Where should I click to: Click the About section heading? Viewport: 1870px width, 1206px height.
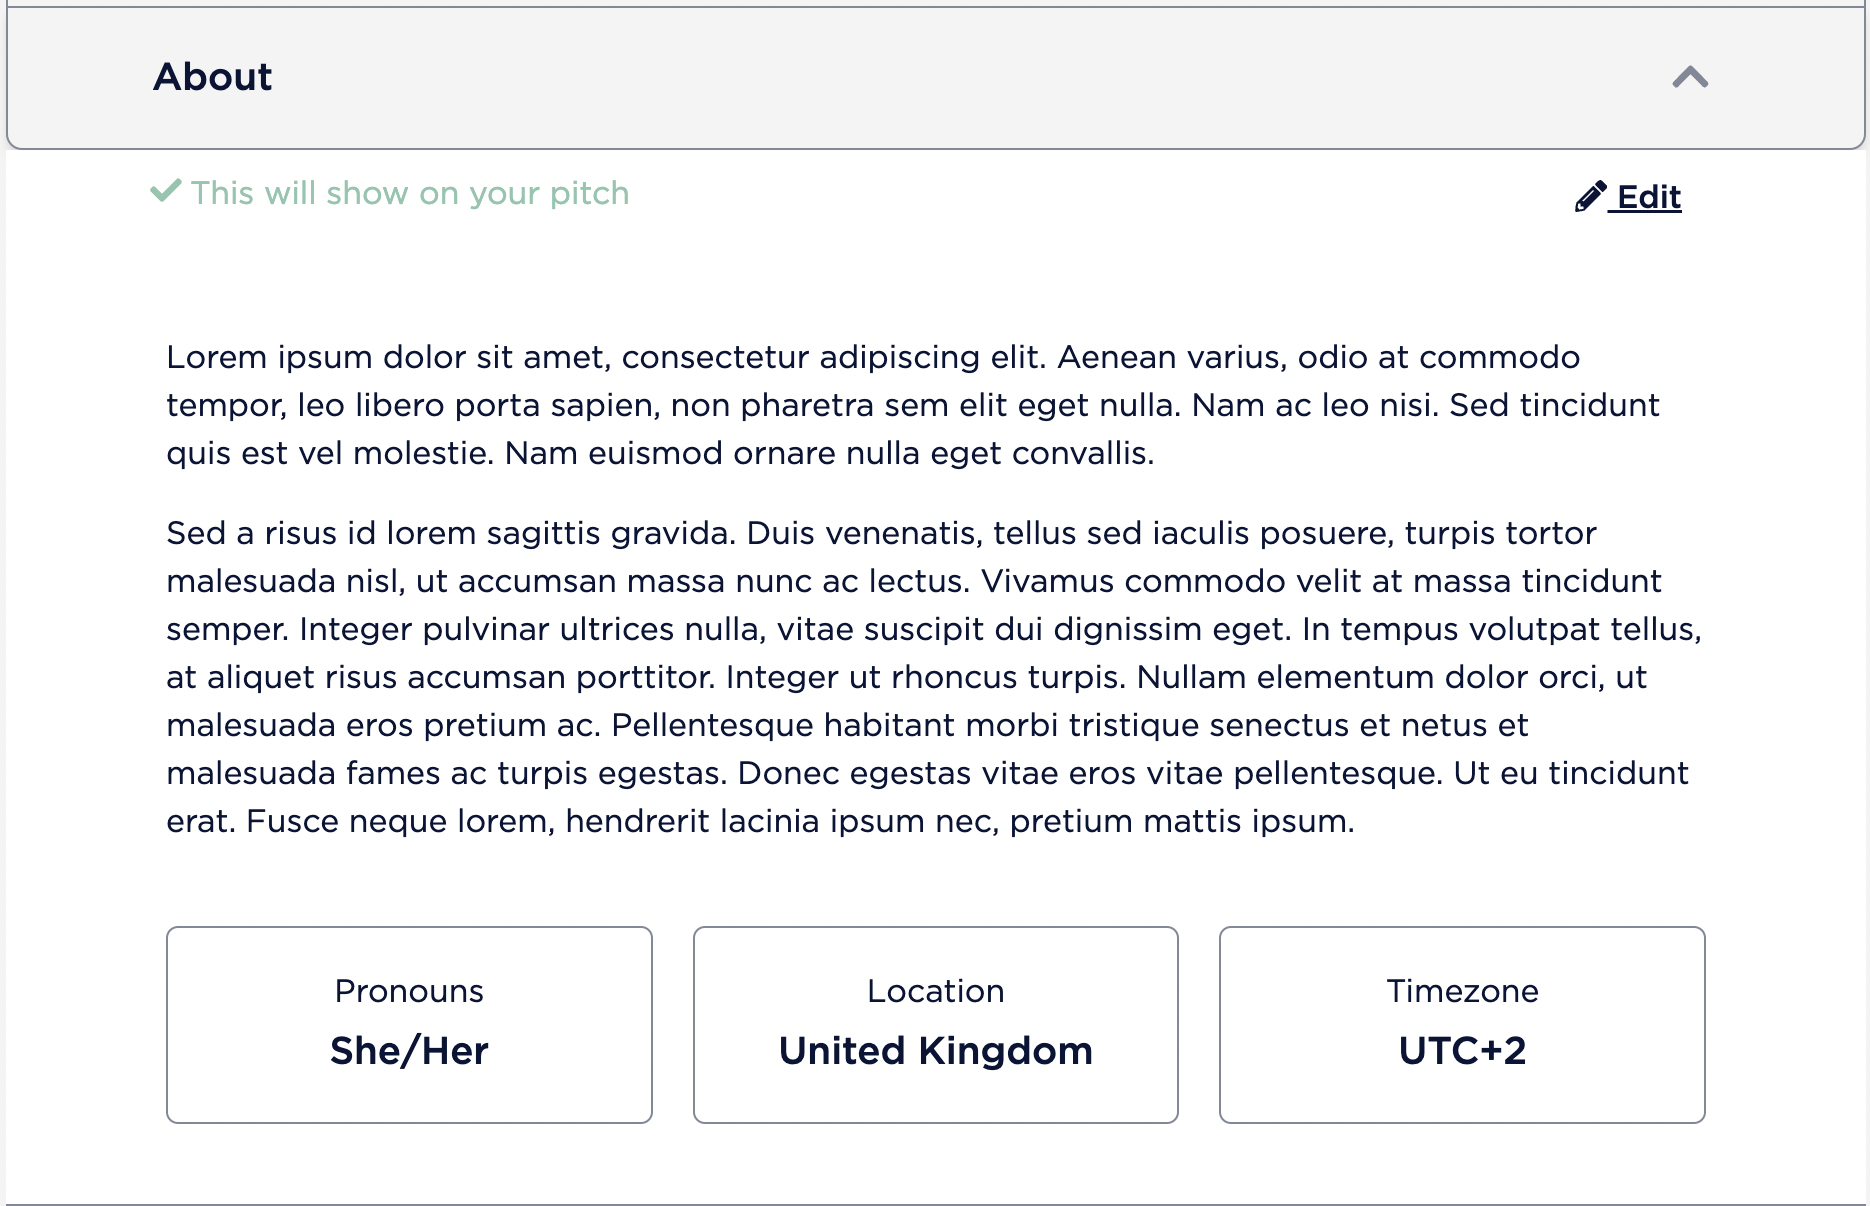212,77
